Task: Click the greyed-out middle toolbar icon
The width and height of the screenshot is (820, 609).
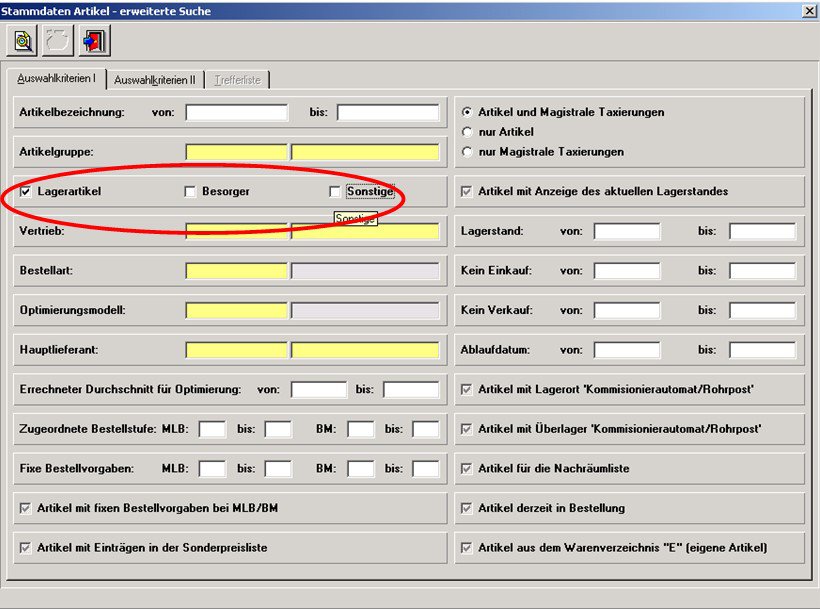Action: click(x=58, y=41)
